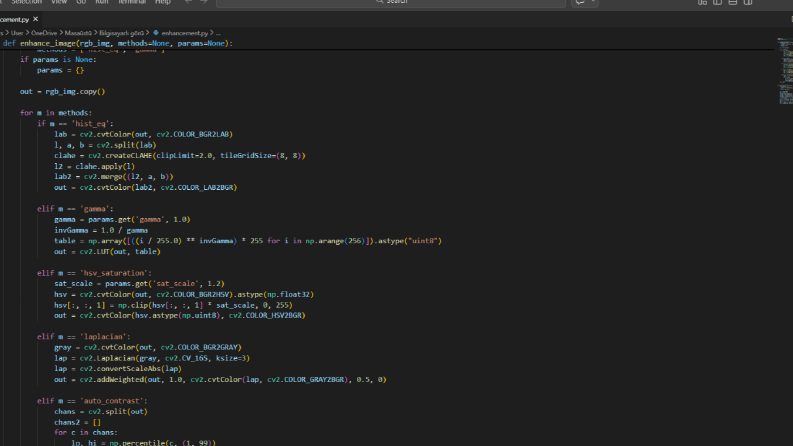The image size is (793, 446).
Task: Click the OneDrive breadcrumb segment
Action: tap(44, 33)
